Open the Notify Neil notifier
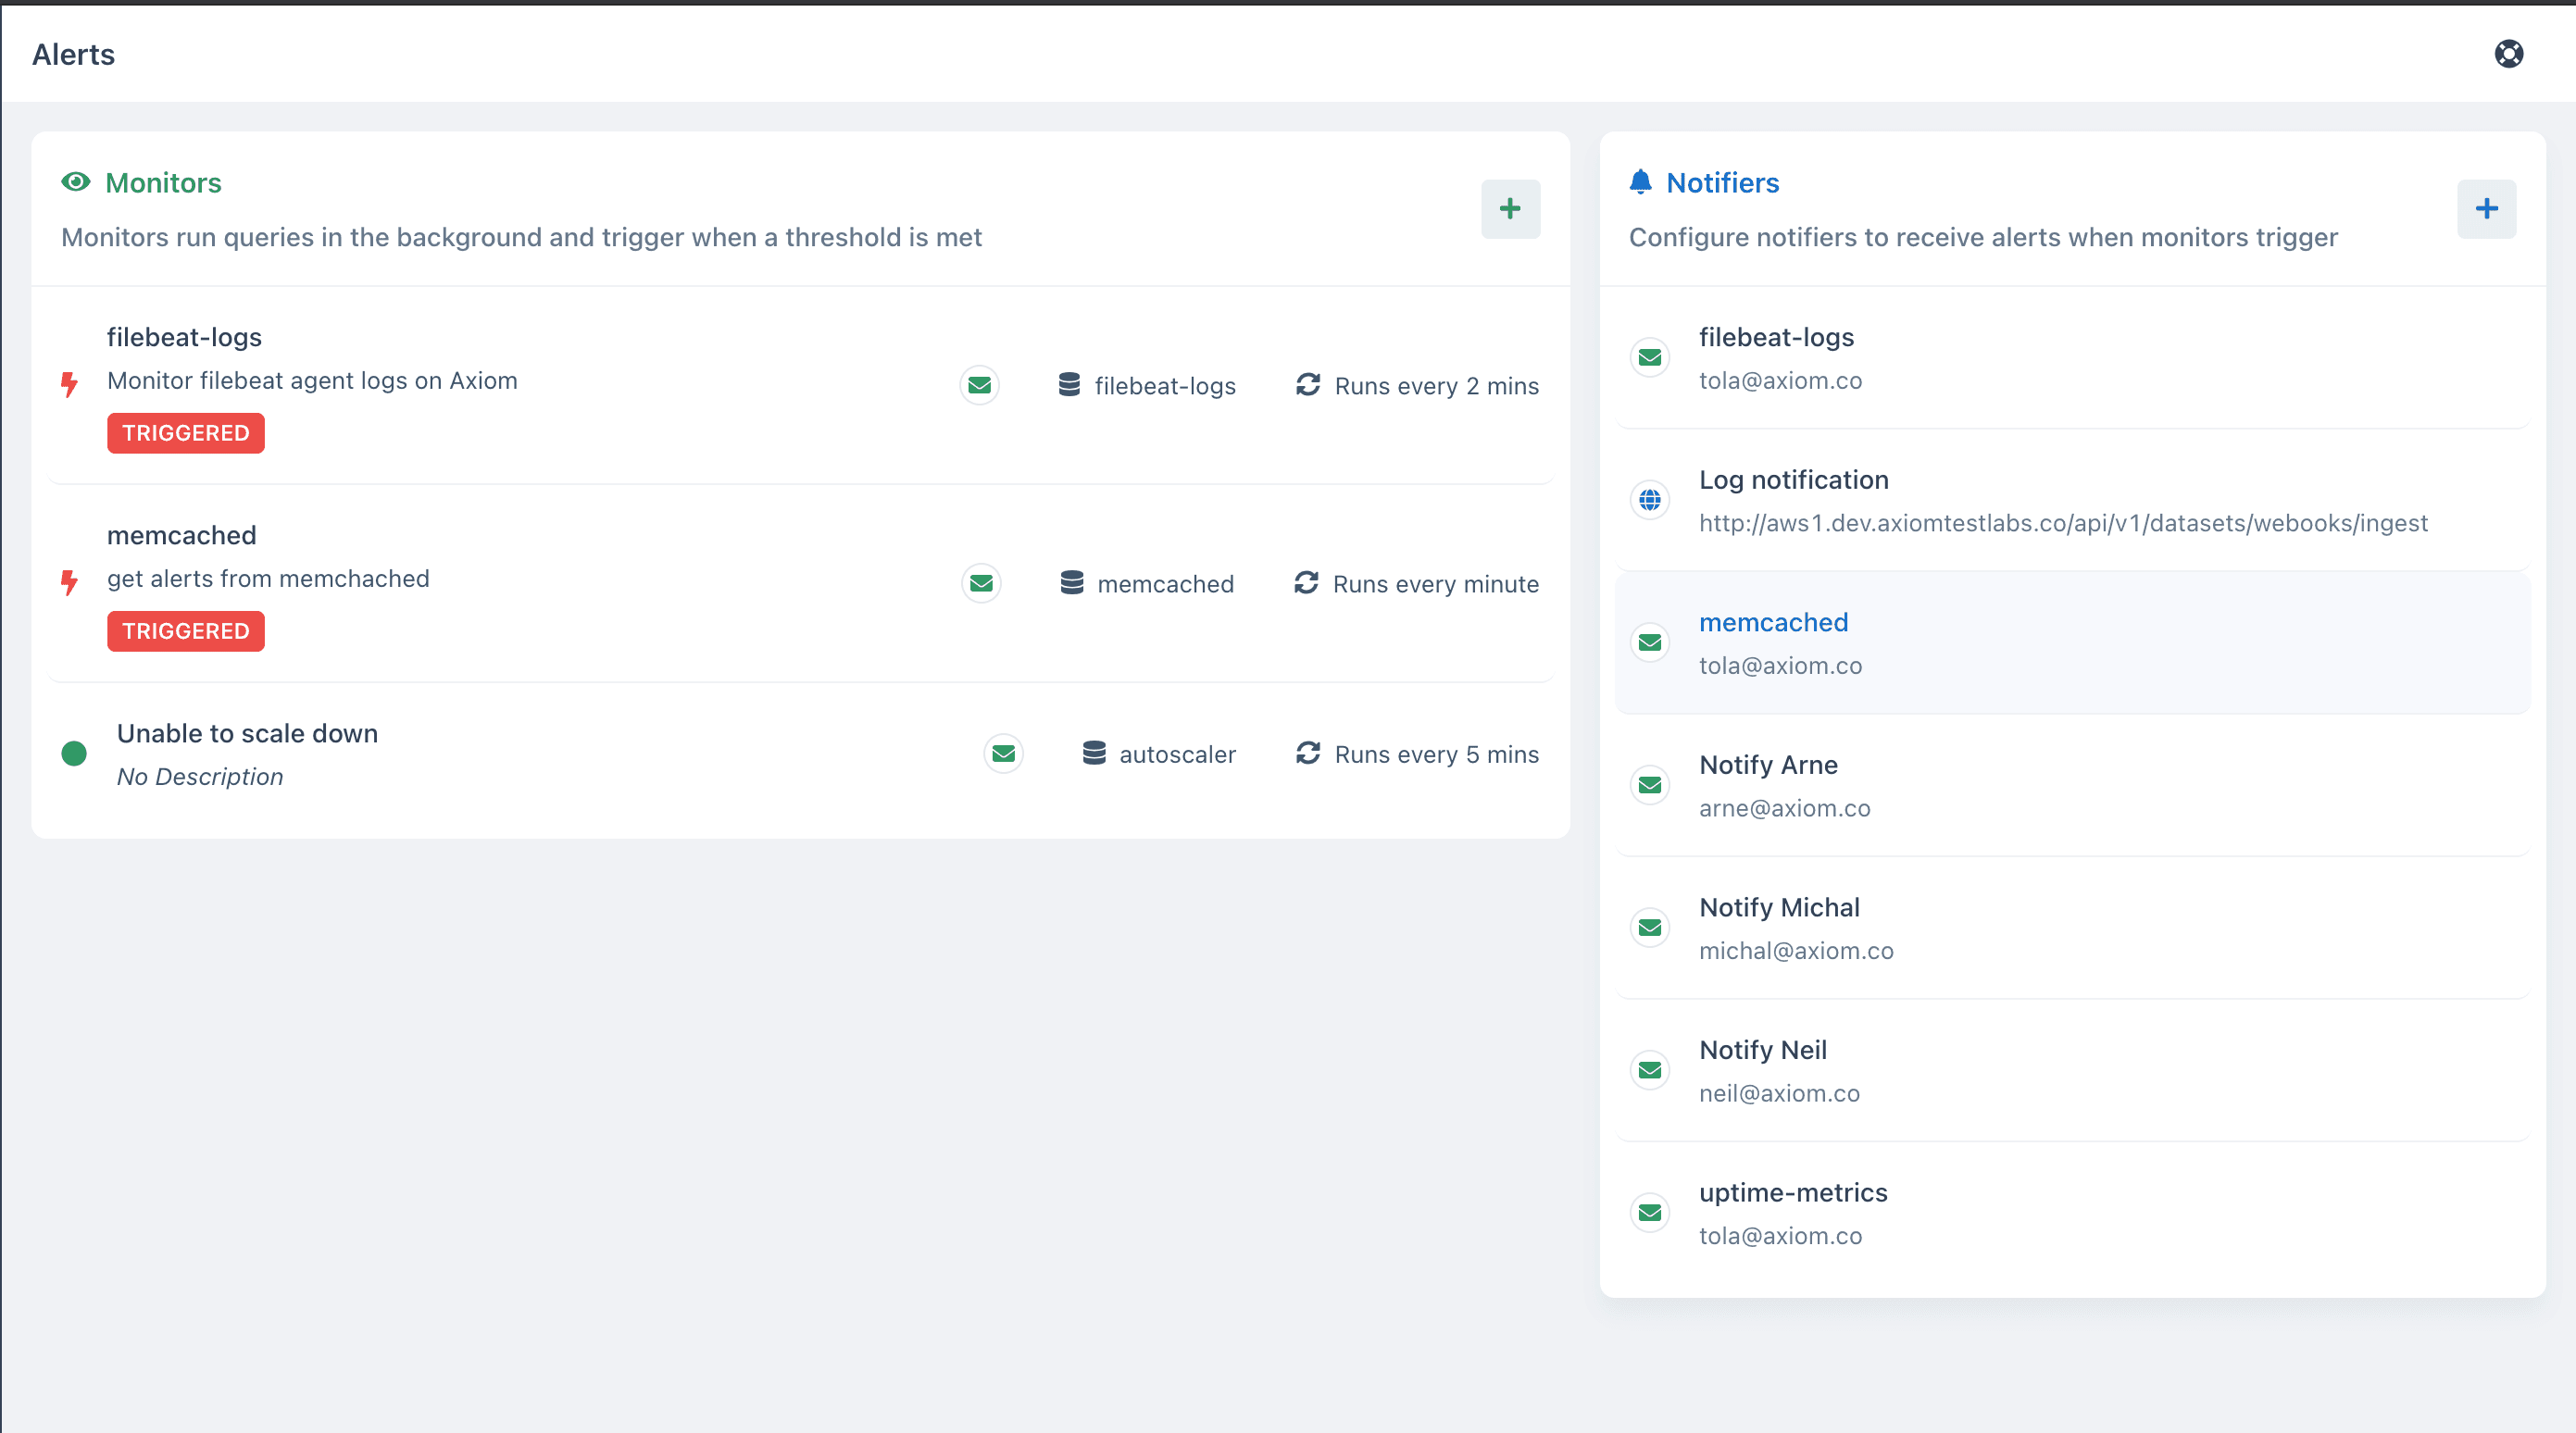Image resolution: width=2576 pixels, height=1433 pixels. pos(2072,1070)
